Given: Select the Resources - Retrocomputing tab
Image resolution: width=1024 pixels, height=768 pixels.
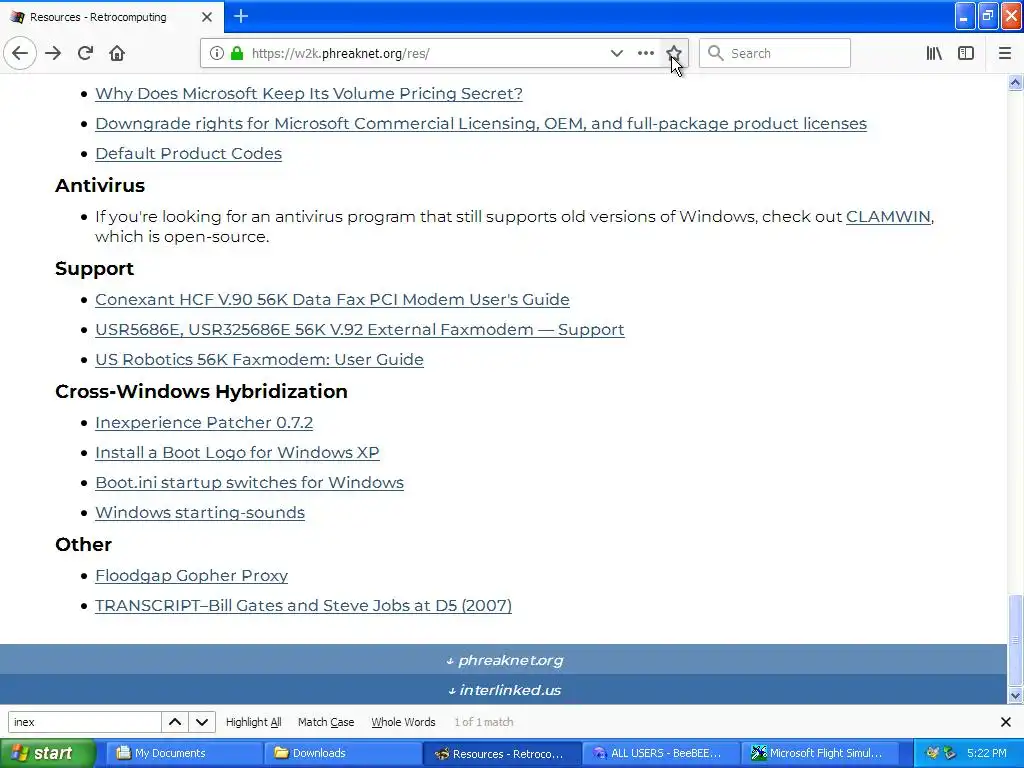Looking at the screenshot, I should tap(112, 17).
